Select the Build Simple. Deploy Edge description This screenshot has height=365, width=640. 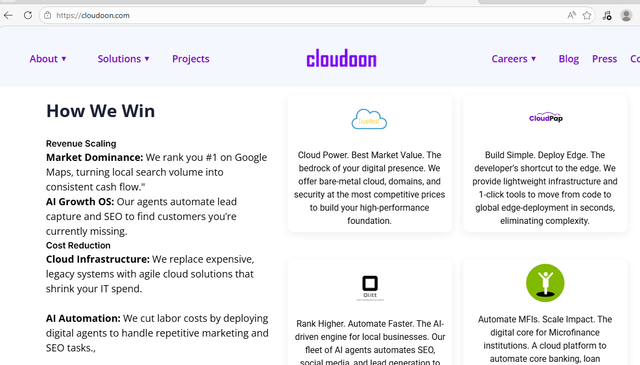(x=545, y=188)
